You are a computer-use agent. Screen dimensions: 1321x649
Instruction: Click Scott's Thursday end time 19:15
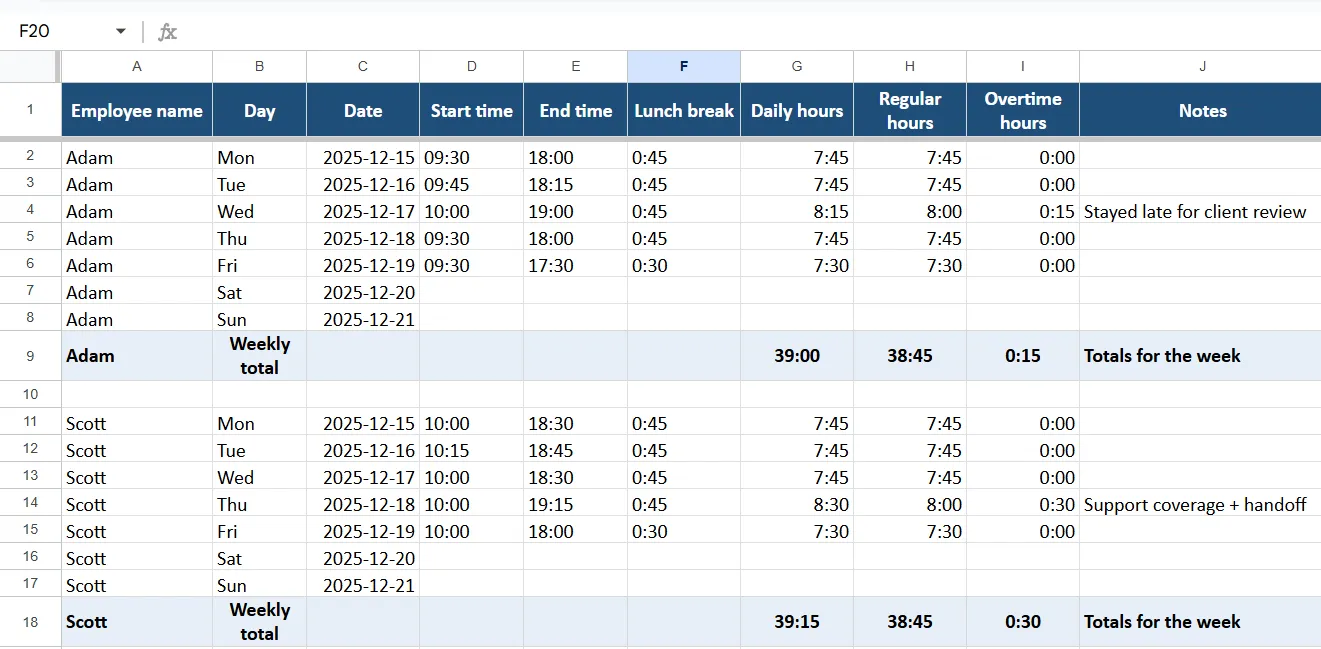(x=576, y=504)
